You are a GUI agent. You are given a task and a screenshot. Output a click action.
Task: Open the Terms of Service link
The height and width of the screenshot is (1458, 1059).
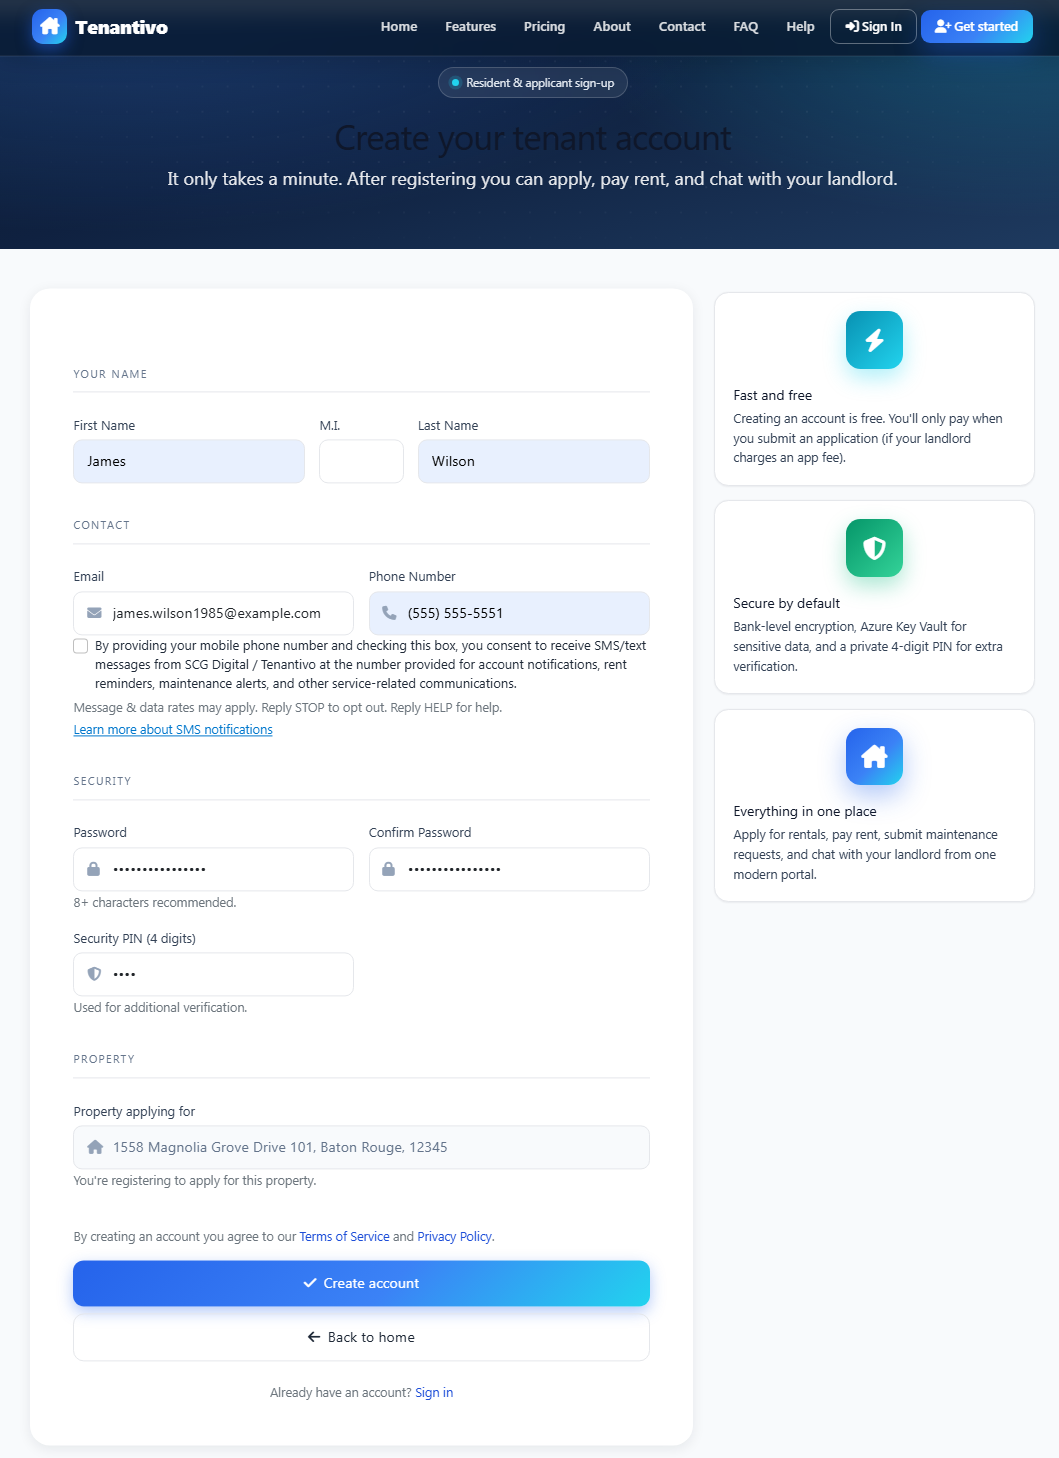[344, 1237]
